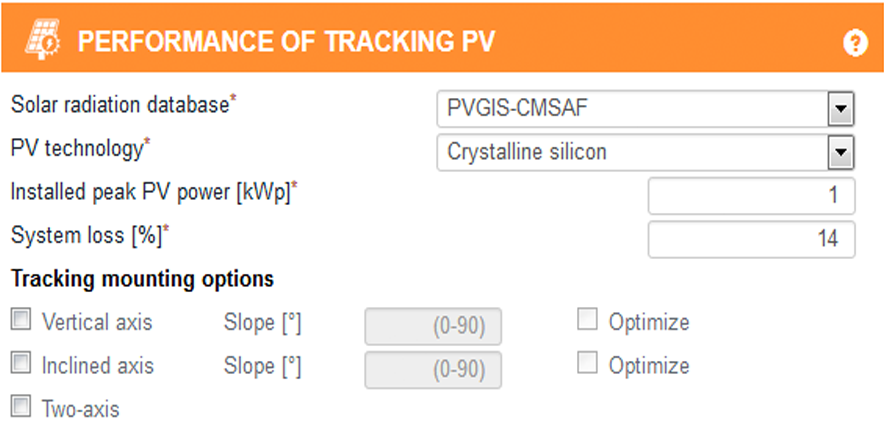Screen dimensions: 884x426
Task: Enable the Inclined axis checkbox
Action: (x=20, y=365)
